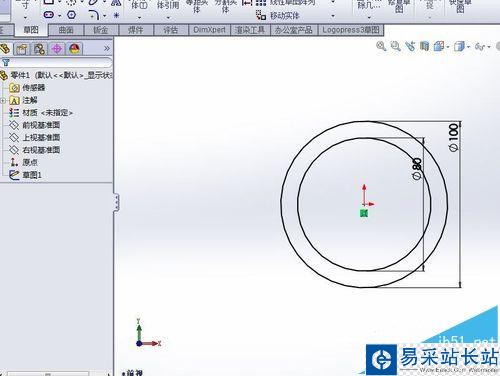The image size is (500, 376).
Task: Switch to the 评估 evaluate tab
Action: click(170, 30)
